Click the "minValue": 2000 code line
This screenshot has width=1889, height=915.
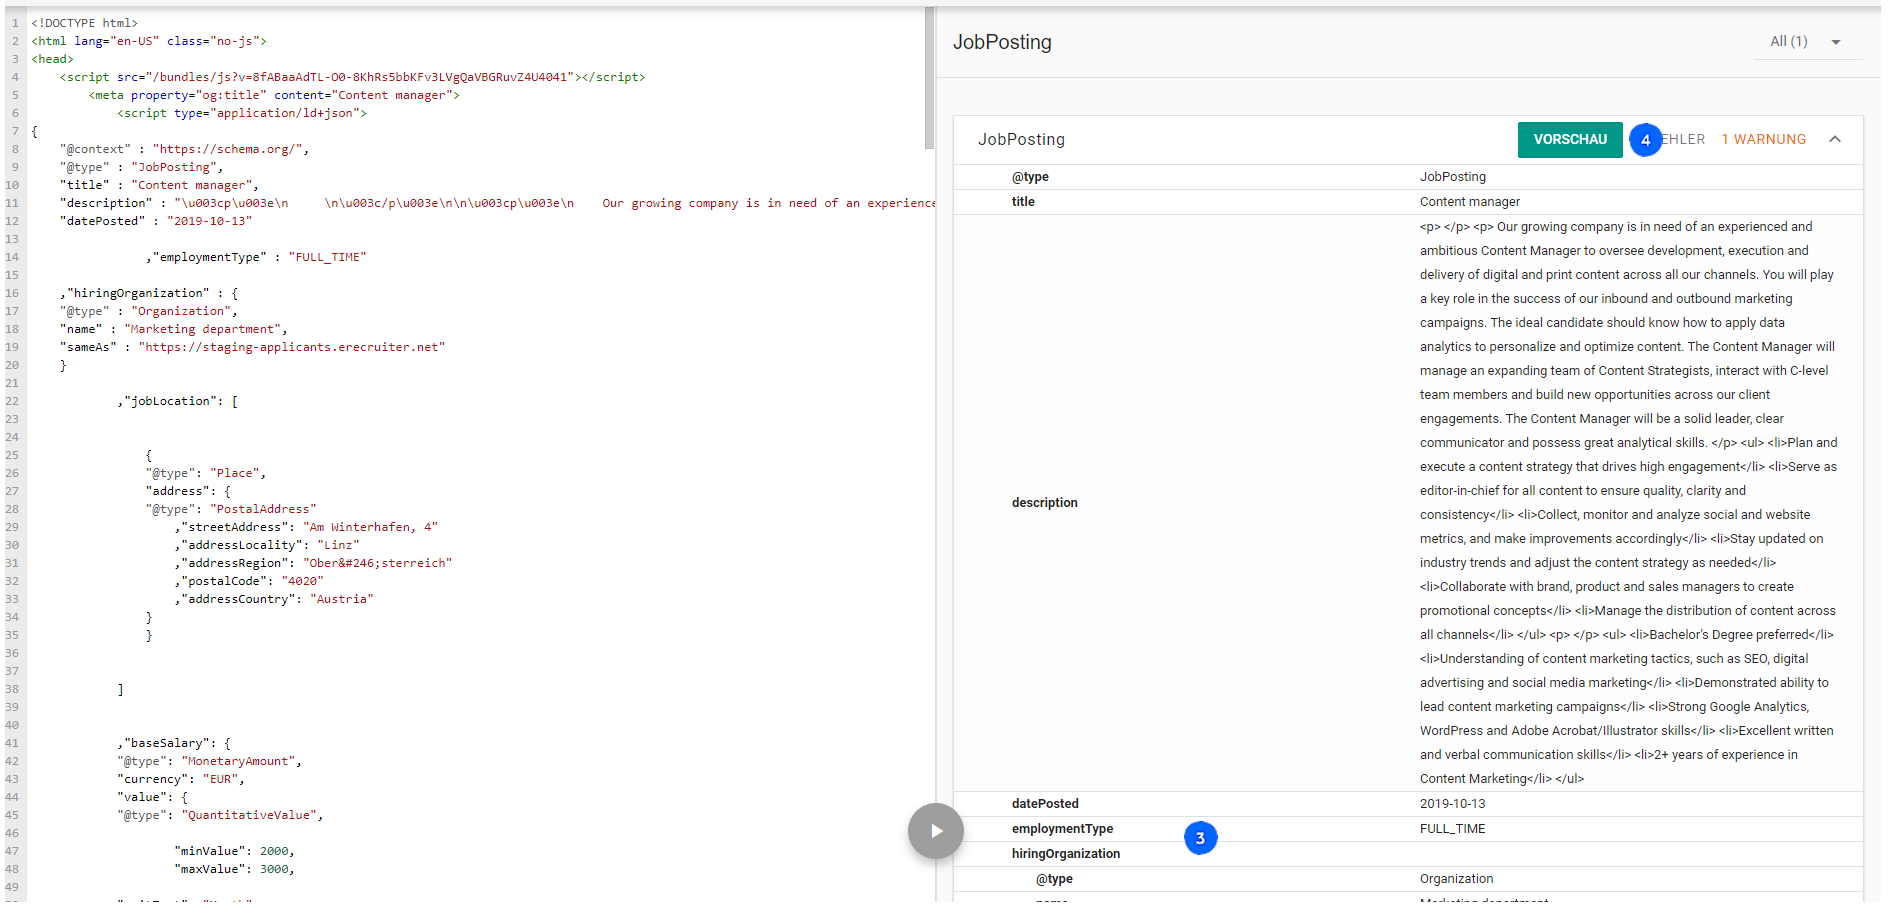point(234,851)
